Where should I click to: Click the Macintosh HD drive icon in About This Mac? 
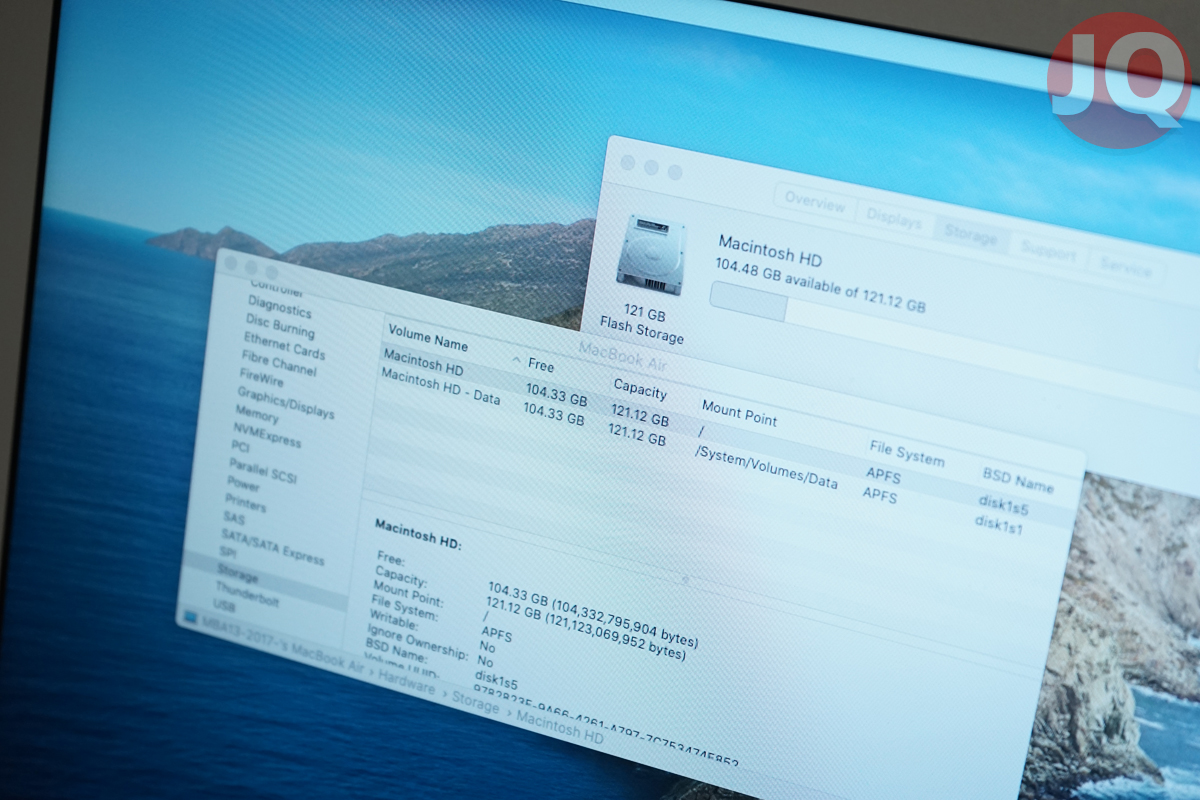tap(651, 255)
